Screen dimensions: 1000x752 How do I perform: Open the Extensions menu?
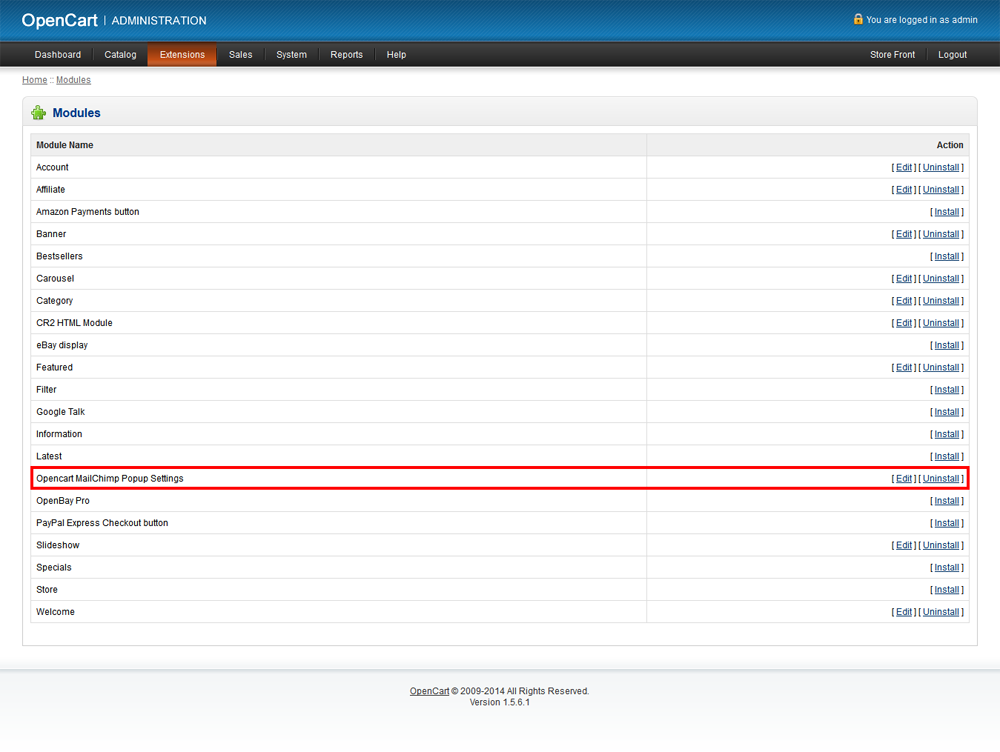[x=182, y=55]
